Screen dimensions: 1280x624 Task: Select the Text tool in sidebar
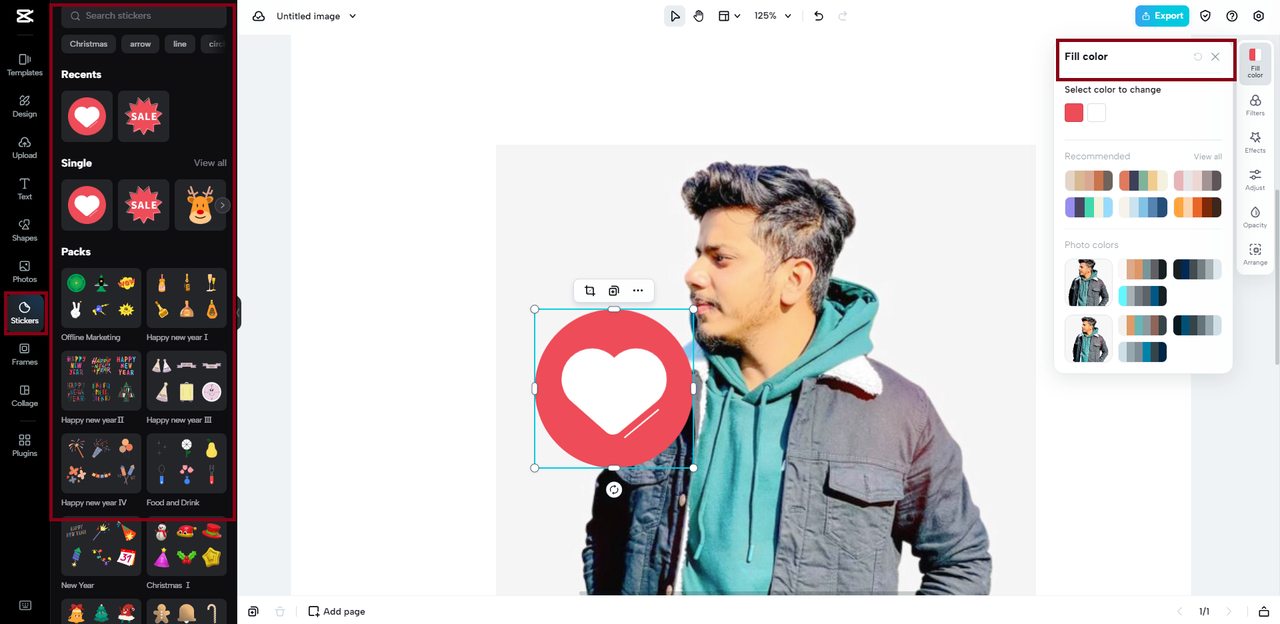tap(24, 189)
